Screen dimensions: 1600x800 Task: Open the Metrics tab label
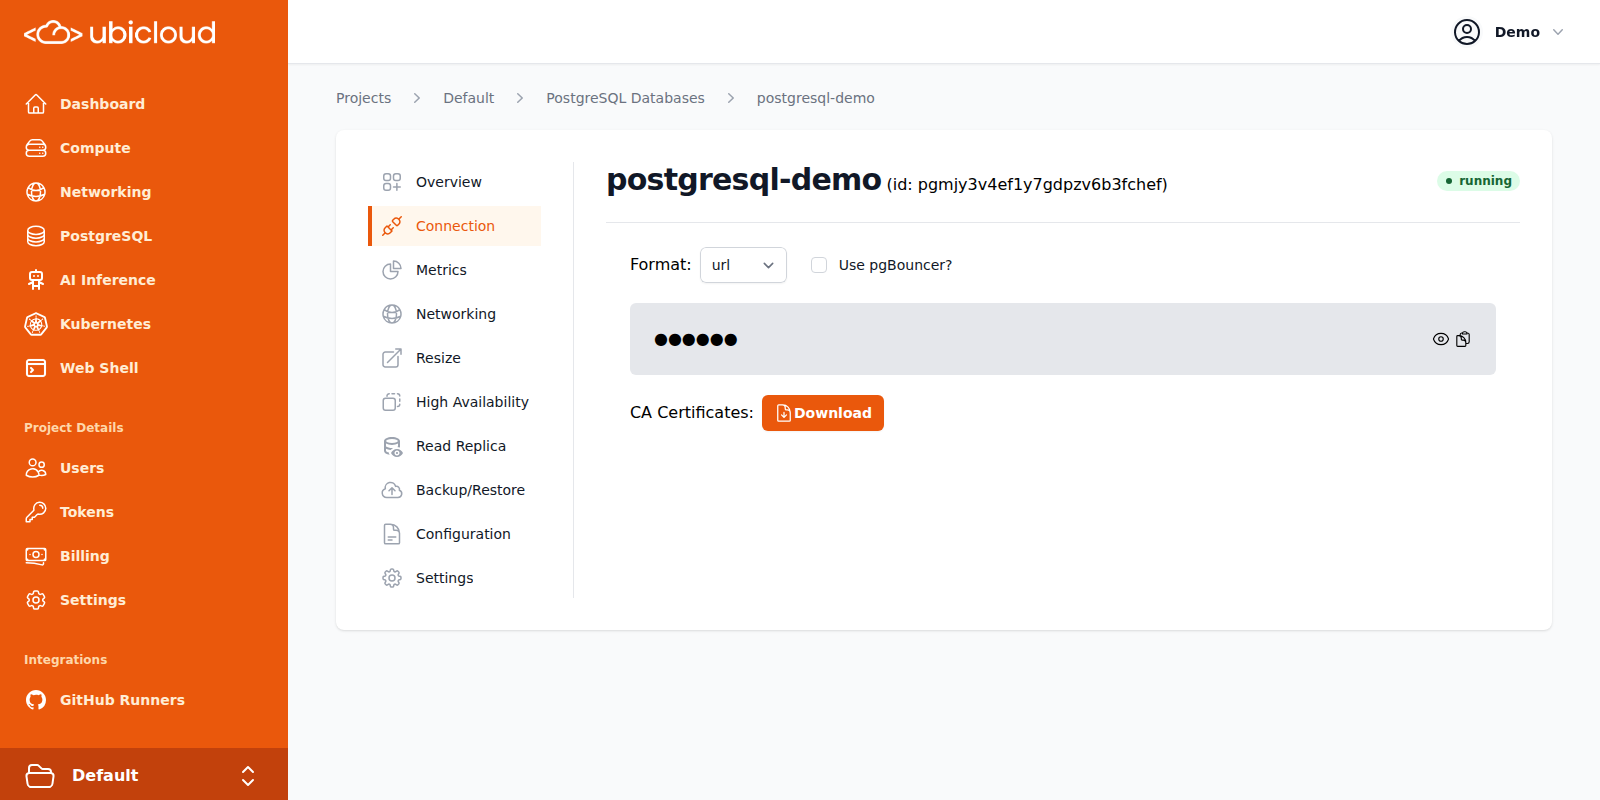(x=441, y=270)
